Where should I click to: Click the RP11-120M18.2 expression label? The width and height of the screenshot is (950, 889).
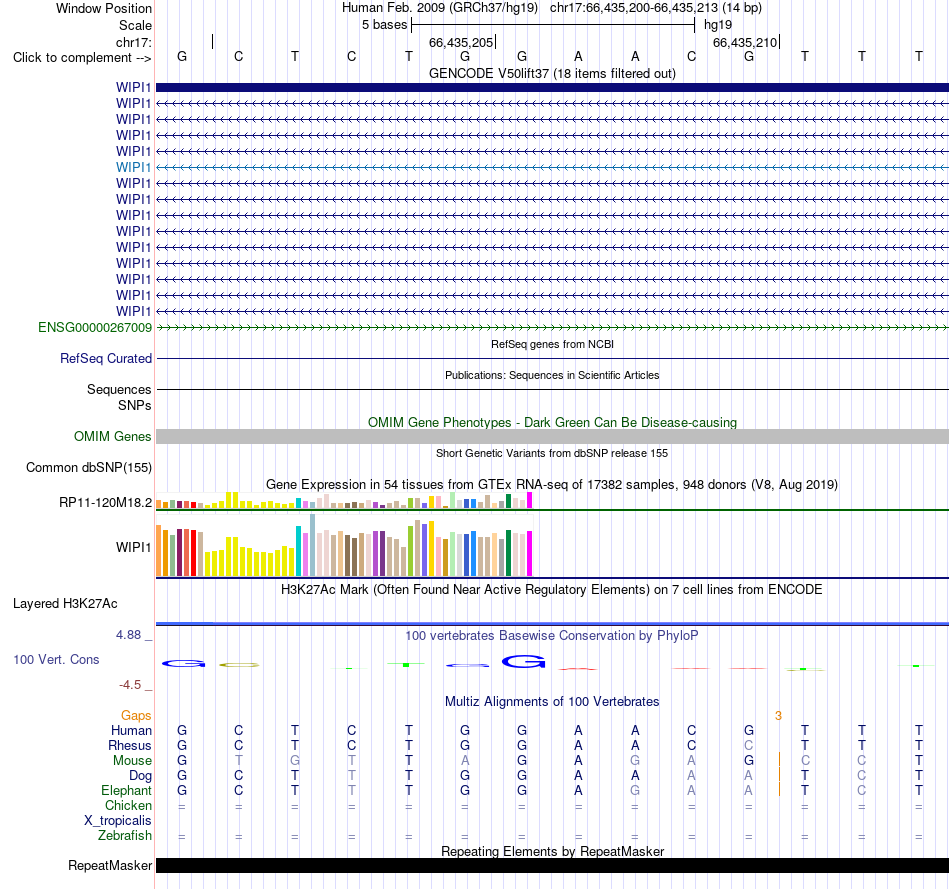[x=105, y=503]
